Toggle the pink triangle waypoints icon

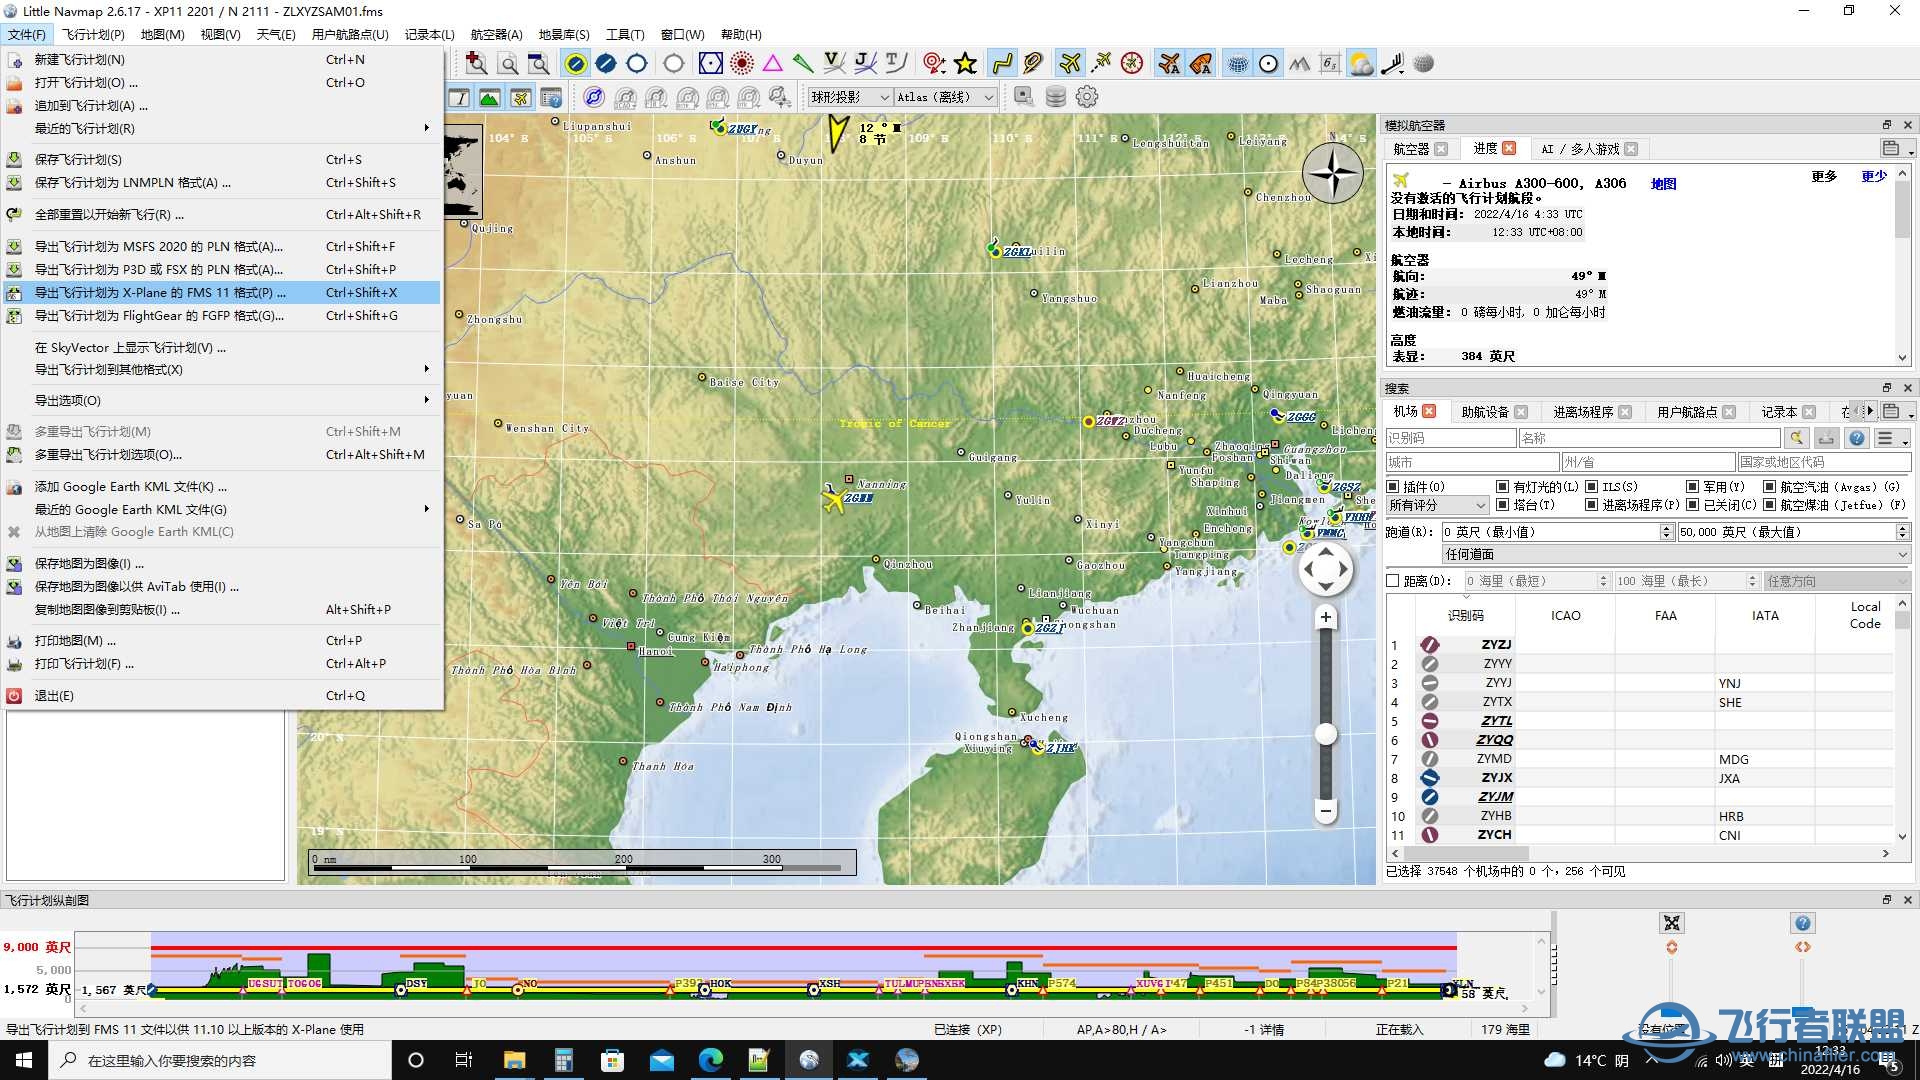click(772, 64)
